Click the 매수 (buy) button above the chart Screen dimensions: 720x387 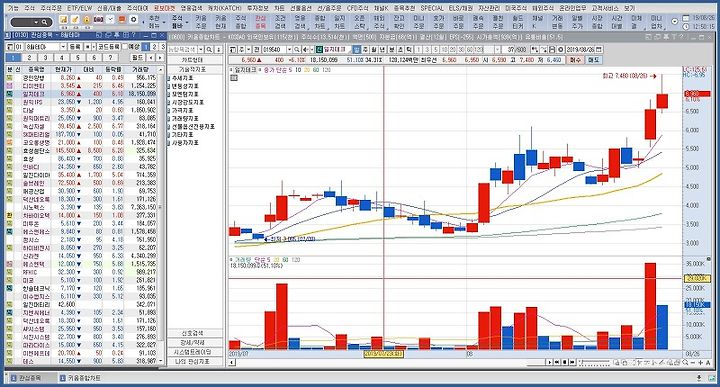click(575, 60)
